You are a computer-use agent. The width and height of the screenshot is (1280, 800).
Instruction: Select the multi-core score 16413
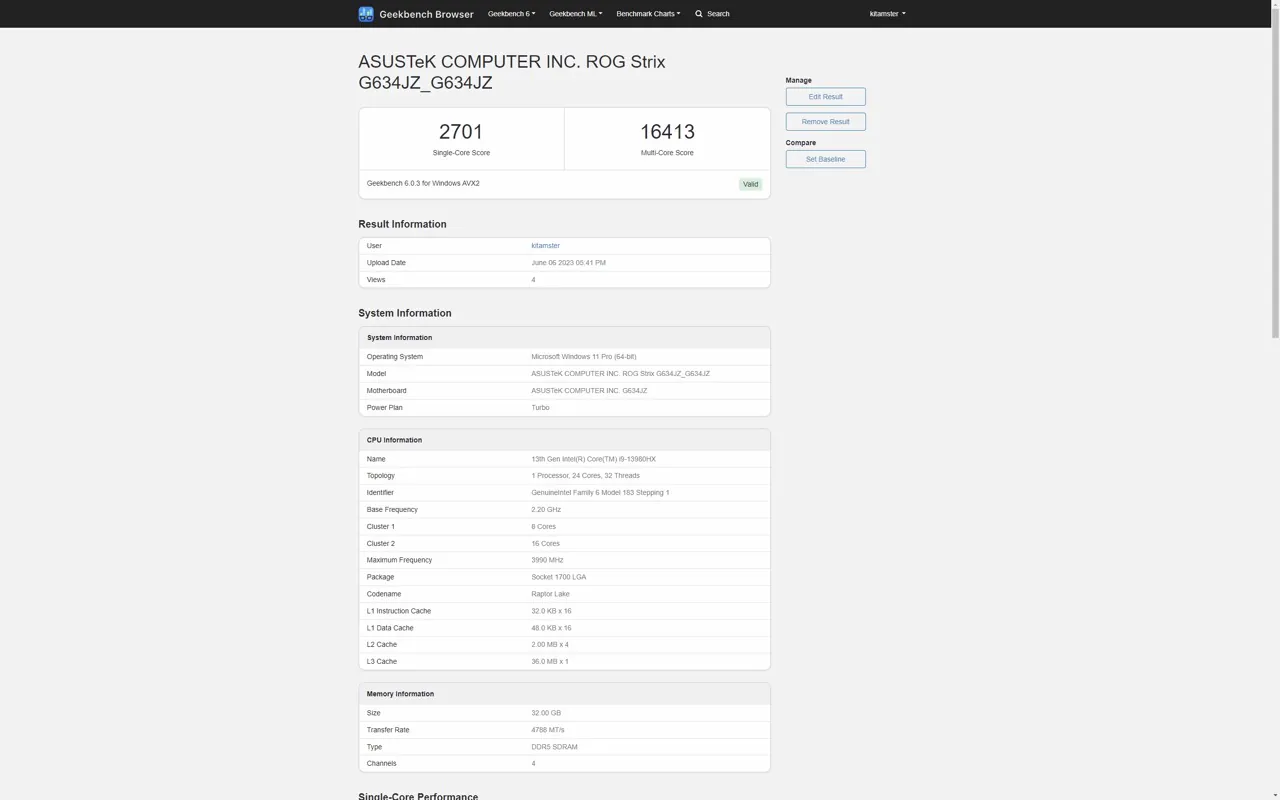point(667,132)
